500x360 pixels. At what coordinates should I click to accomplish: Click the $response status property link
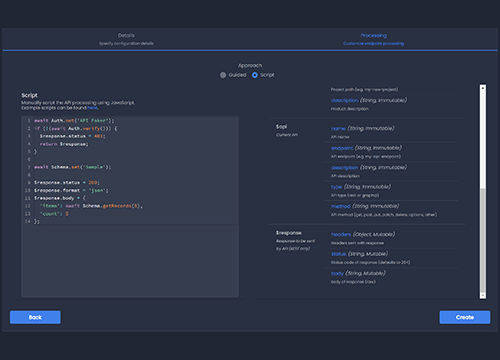point(338,254)
